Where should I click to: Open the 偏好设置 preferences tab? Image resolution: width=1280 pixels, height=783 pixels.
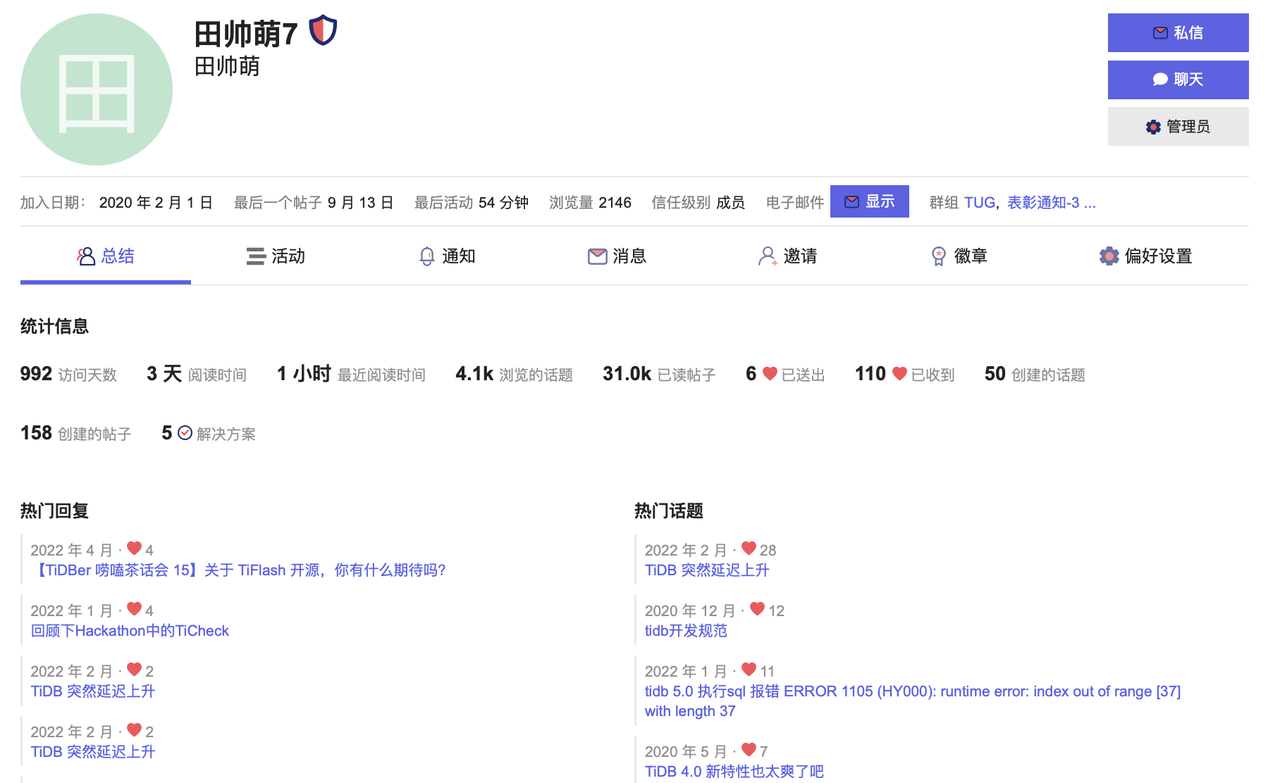tap(1146, 257)
